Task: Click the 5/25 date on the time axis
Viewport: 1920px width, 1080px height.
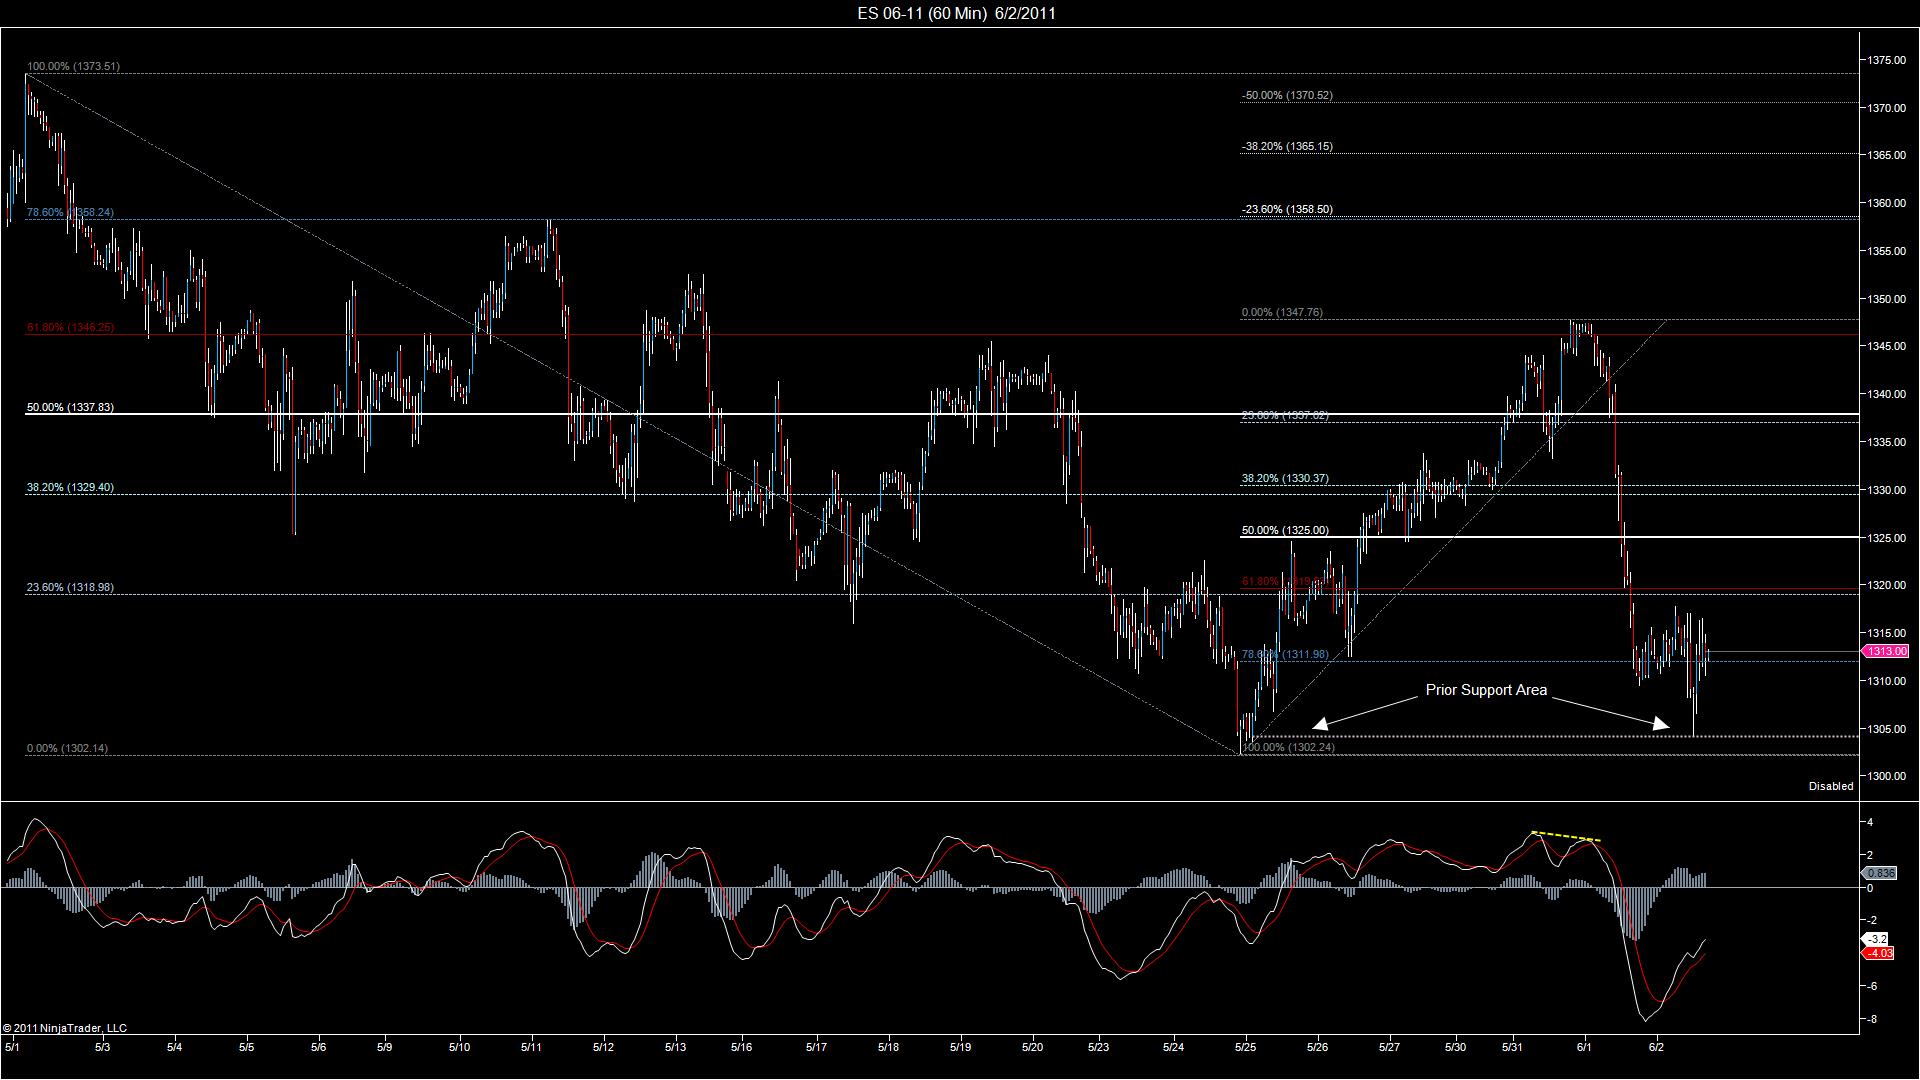Action: 1246,1047
